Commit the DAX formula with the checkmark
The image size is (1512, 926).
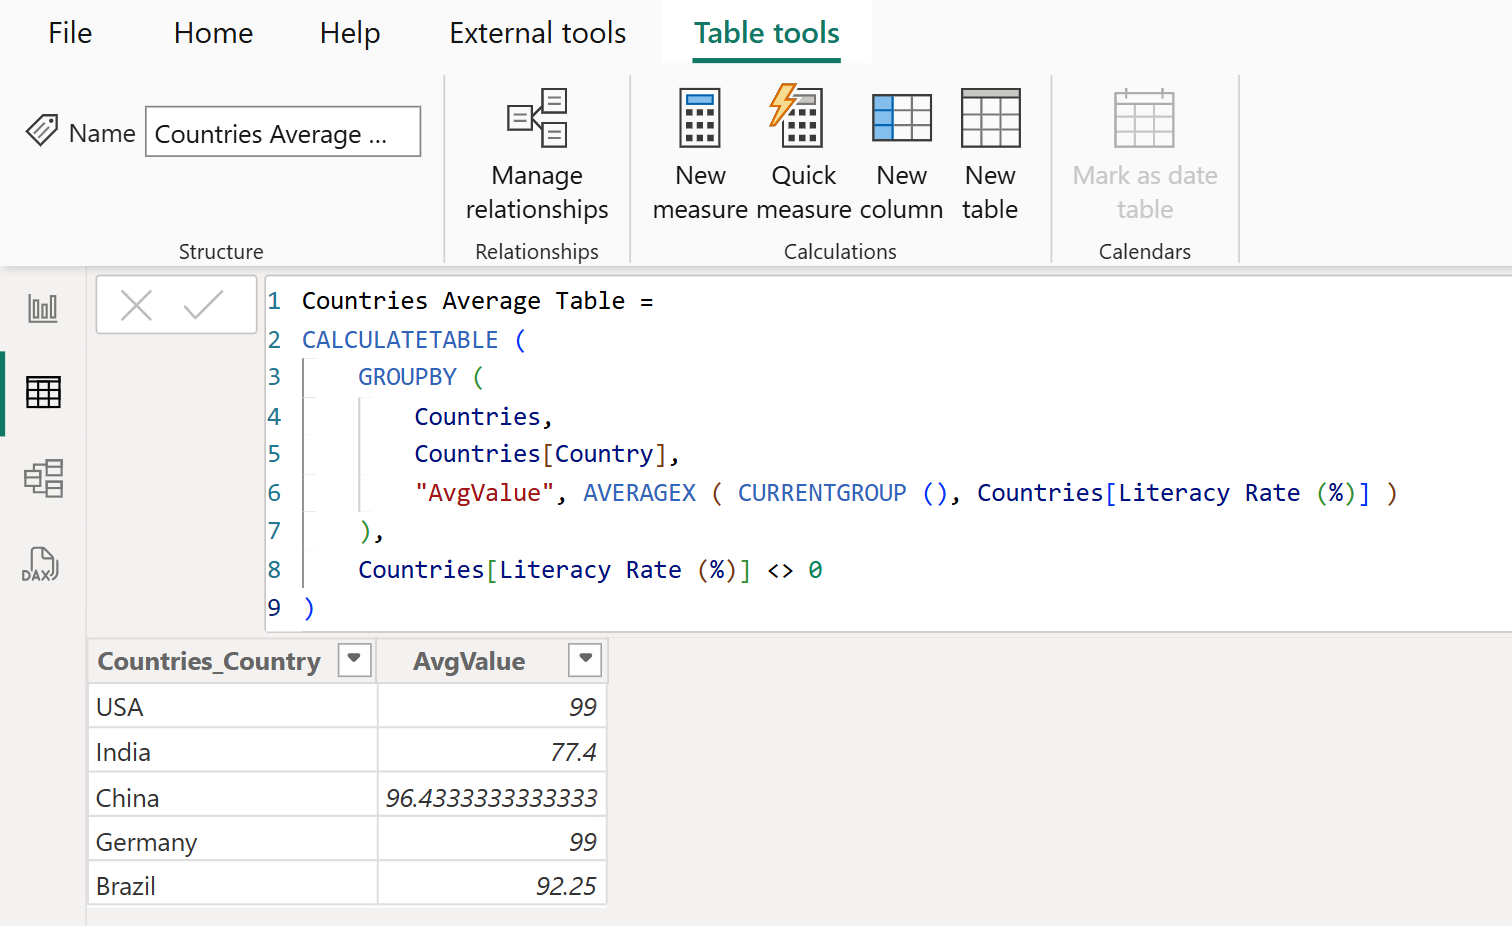pos(206,305)
